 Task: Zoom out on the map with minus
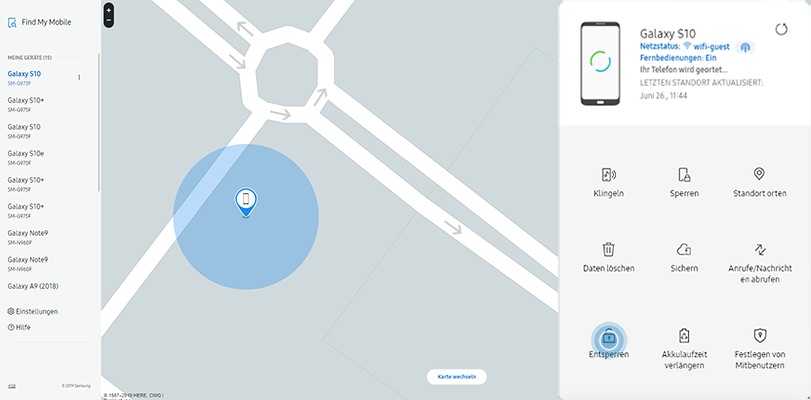pyautogui.click(x=109, y=21)
